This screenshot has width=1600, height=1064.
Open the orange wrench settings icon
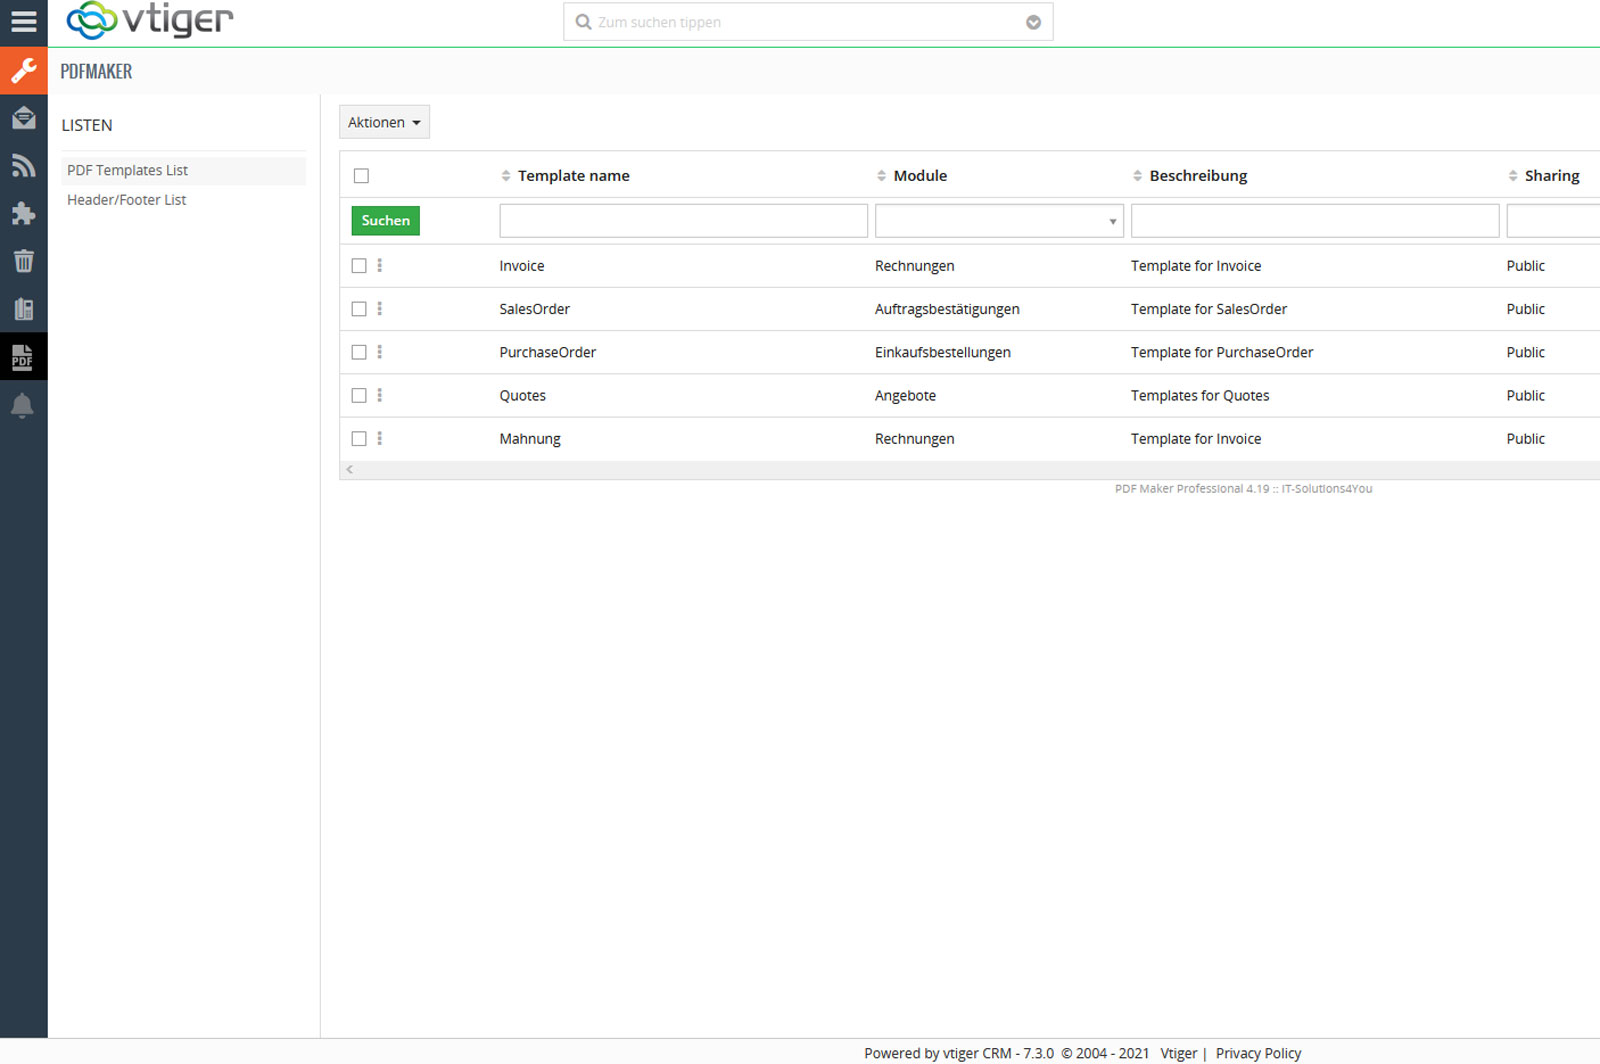(23, 71)
